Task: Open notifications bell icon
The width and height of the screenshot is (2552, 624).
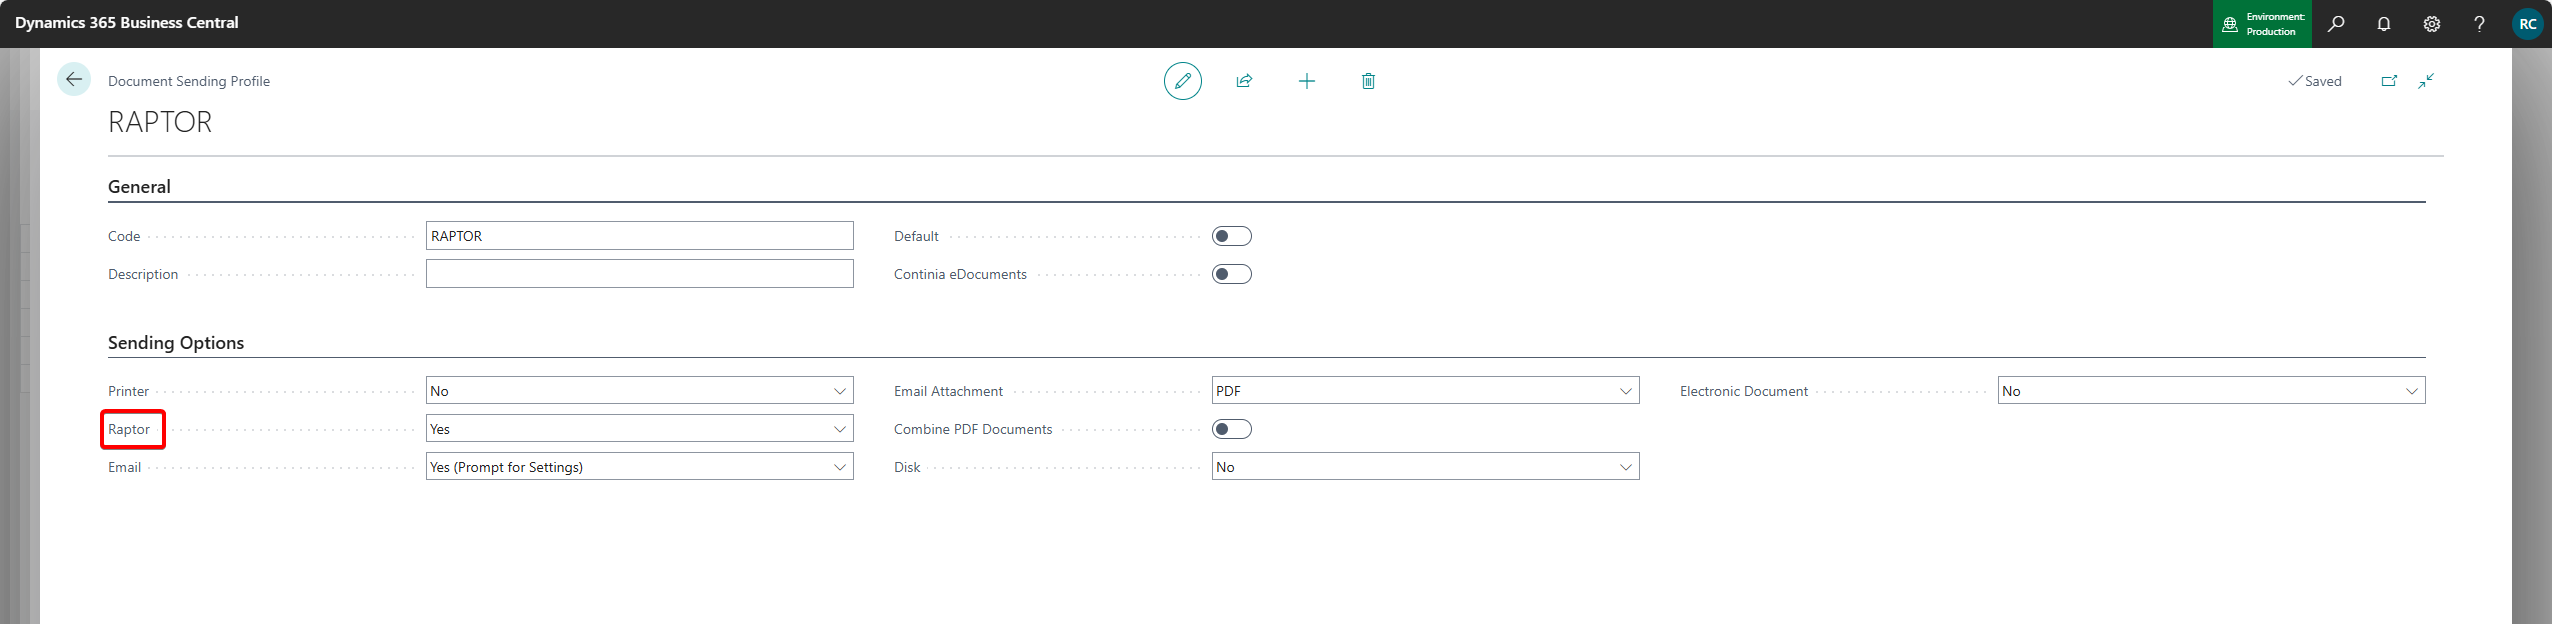Action: click(2384, 24)
